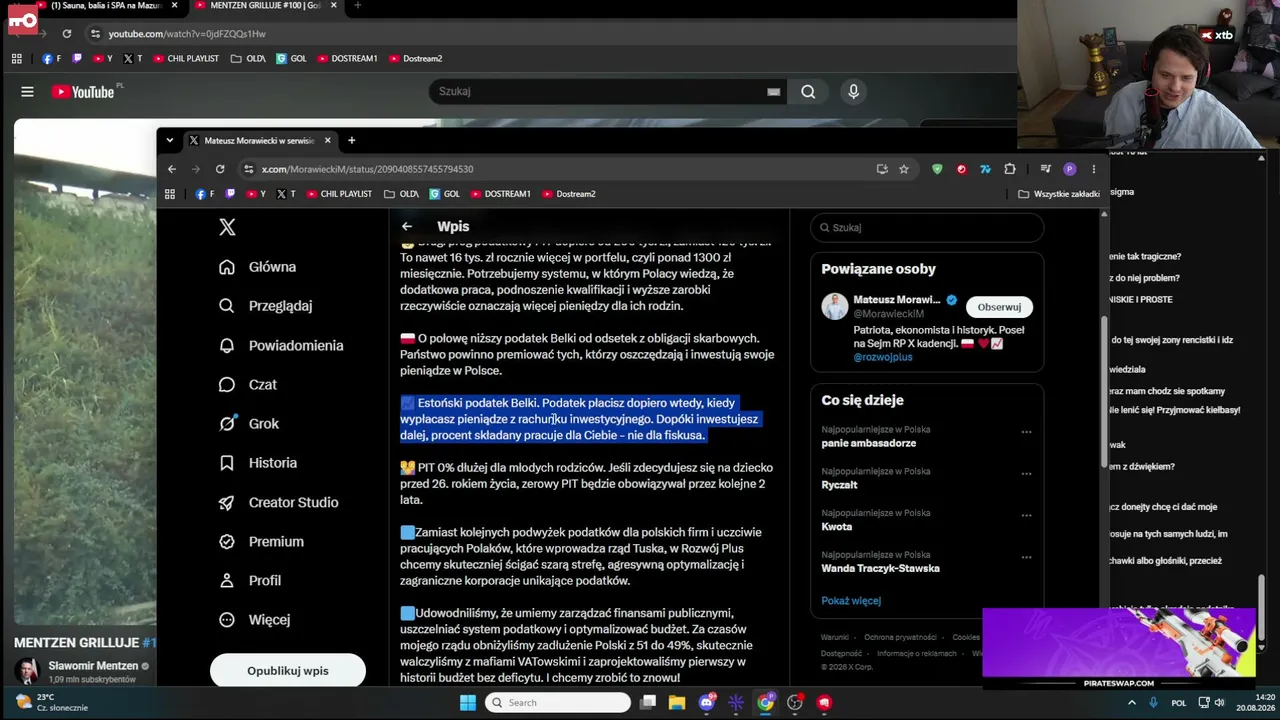Image resolution: width=1280 pixels, height=720 pixels.
Task: Bookmark the x.com page with the star
Action: click(904, 169)
